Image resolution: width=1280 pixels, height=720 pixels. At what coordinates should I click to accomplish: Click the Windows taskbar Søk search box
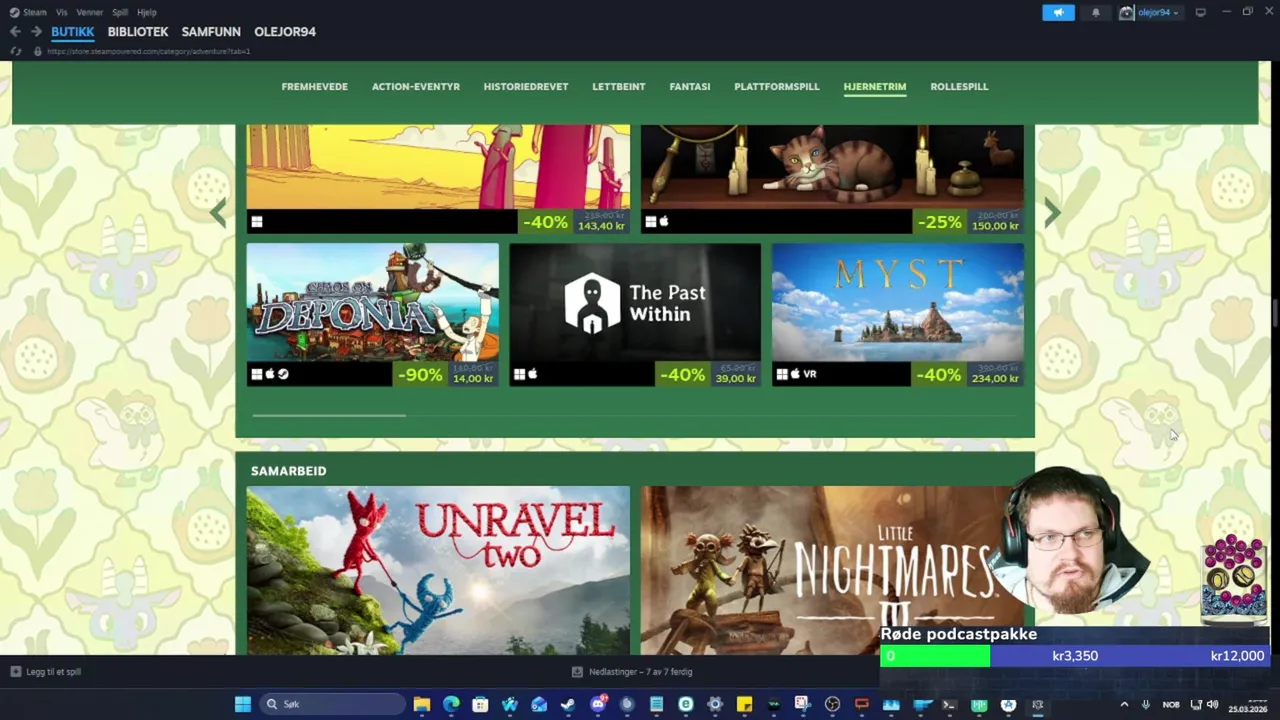332,704
